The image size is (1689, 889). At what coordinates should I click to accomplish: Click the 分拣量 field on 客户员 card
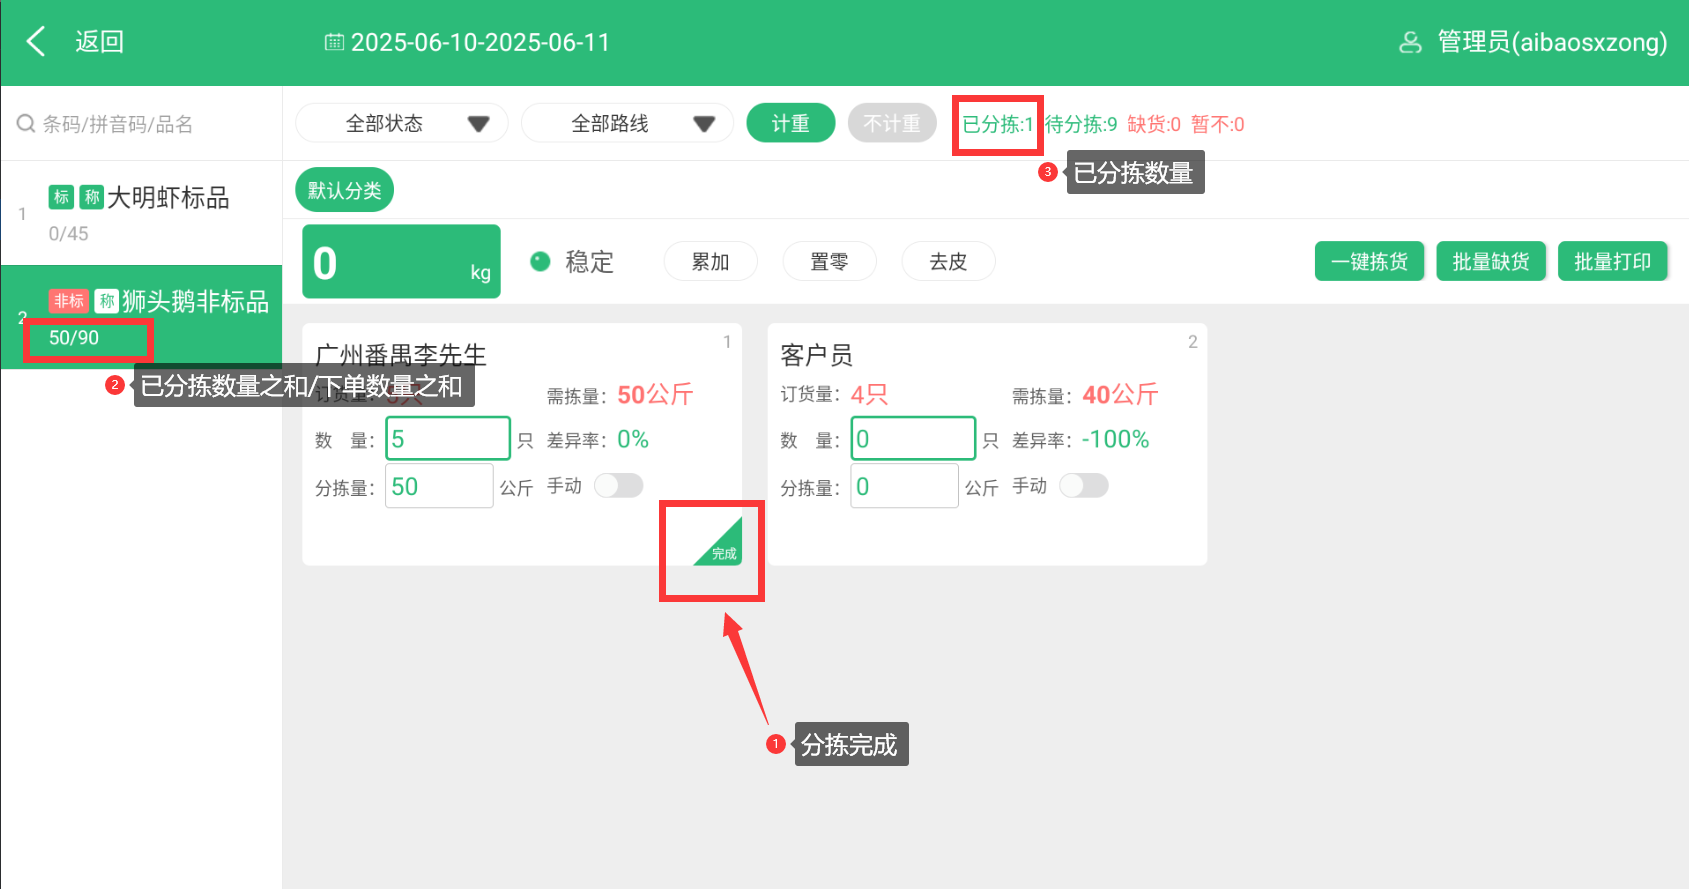(x=904, y=487)
